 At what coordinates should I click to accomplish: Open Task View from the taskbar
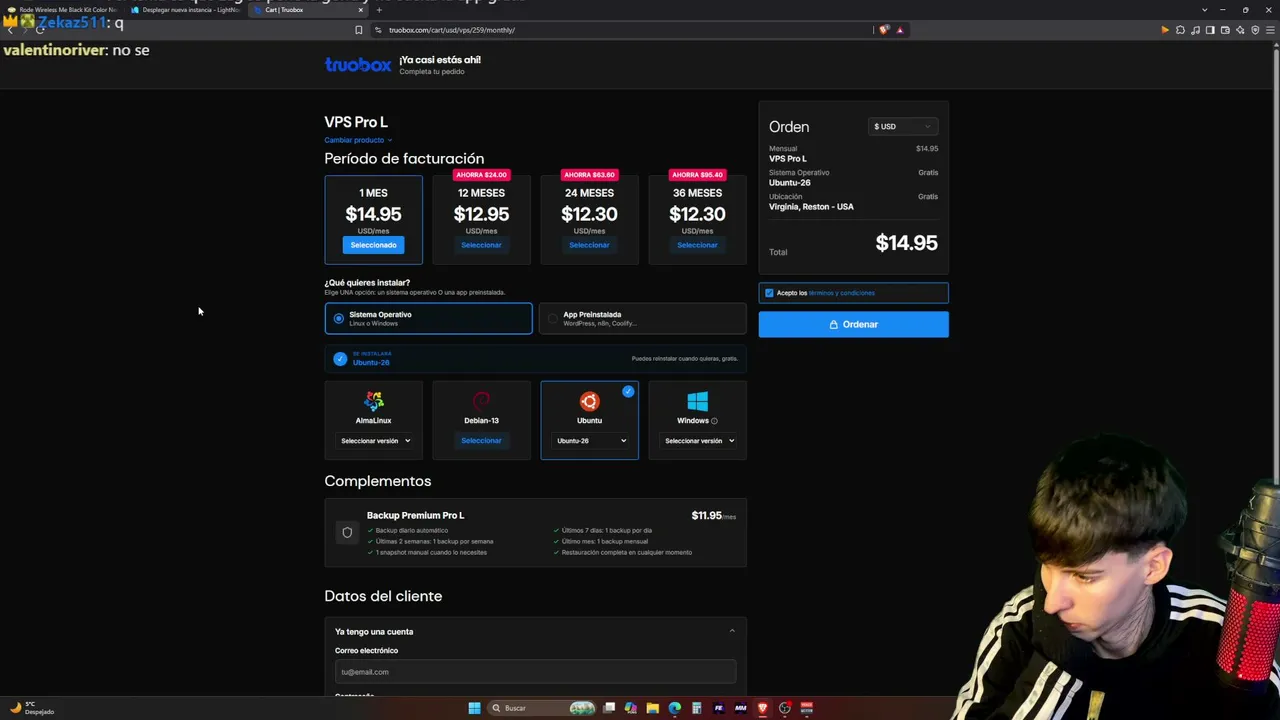click(x=608, y=708)
